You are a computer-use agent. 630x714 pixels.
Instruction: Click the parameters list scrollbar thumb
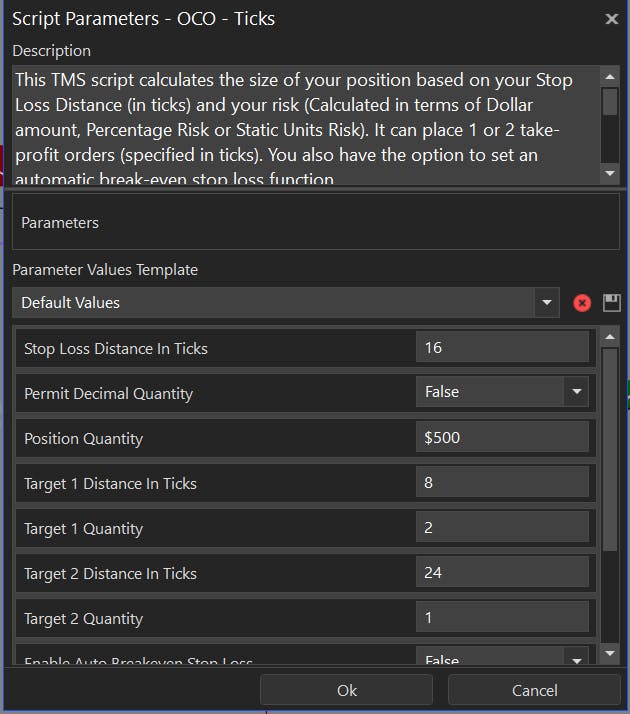pyautogui.click(x=610, y=450)
